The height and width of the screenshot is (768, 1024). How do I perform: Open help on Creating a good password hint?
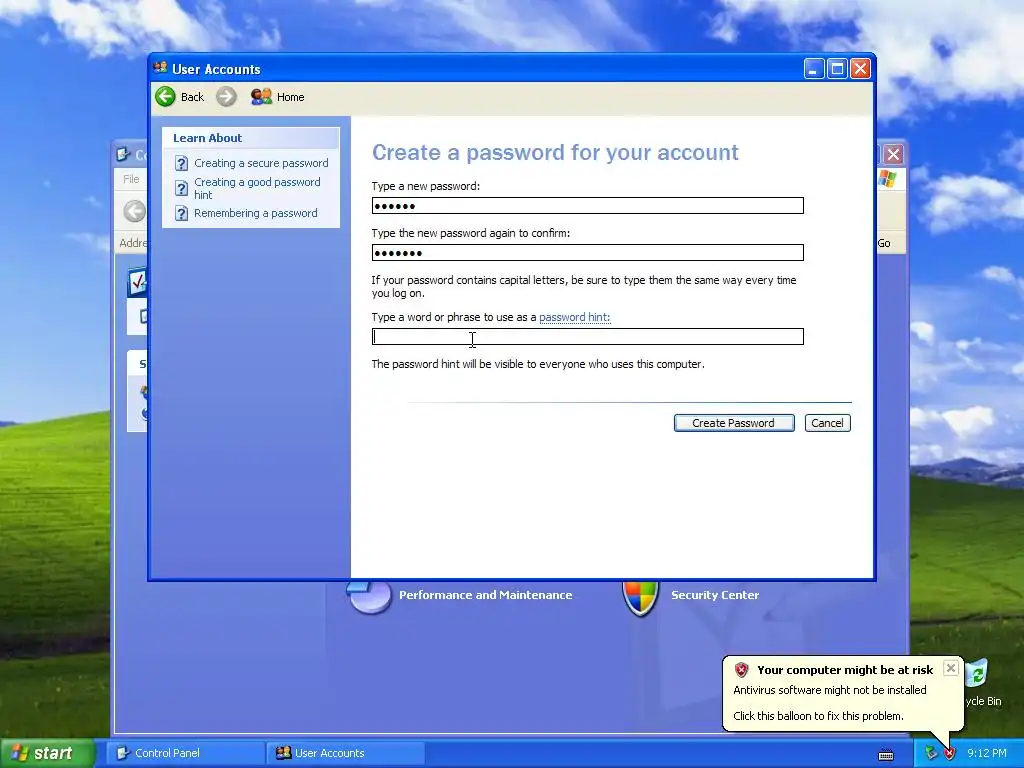[x=257, y=188]
